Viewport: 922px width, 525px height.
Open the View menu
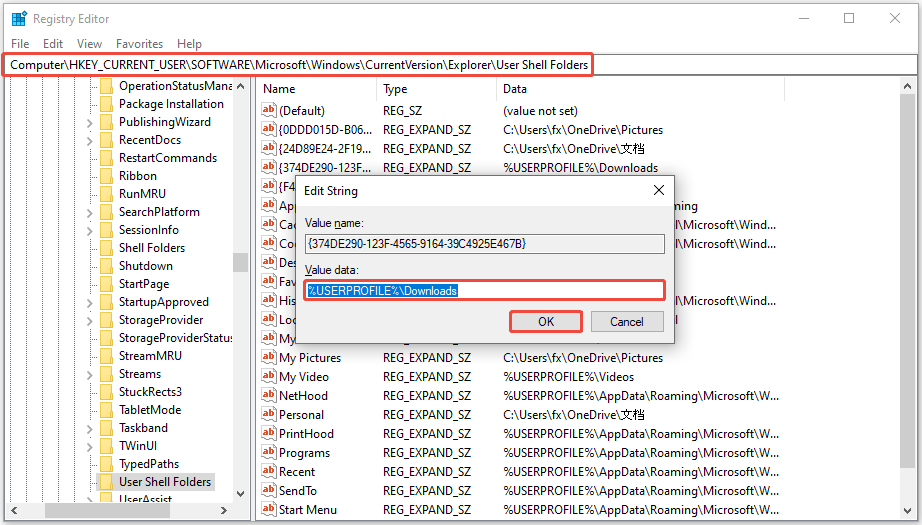coord(89,44)
